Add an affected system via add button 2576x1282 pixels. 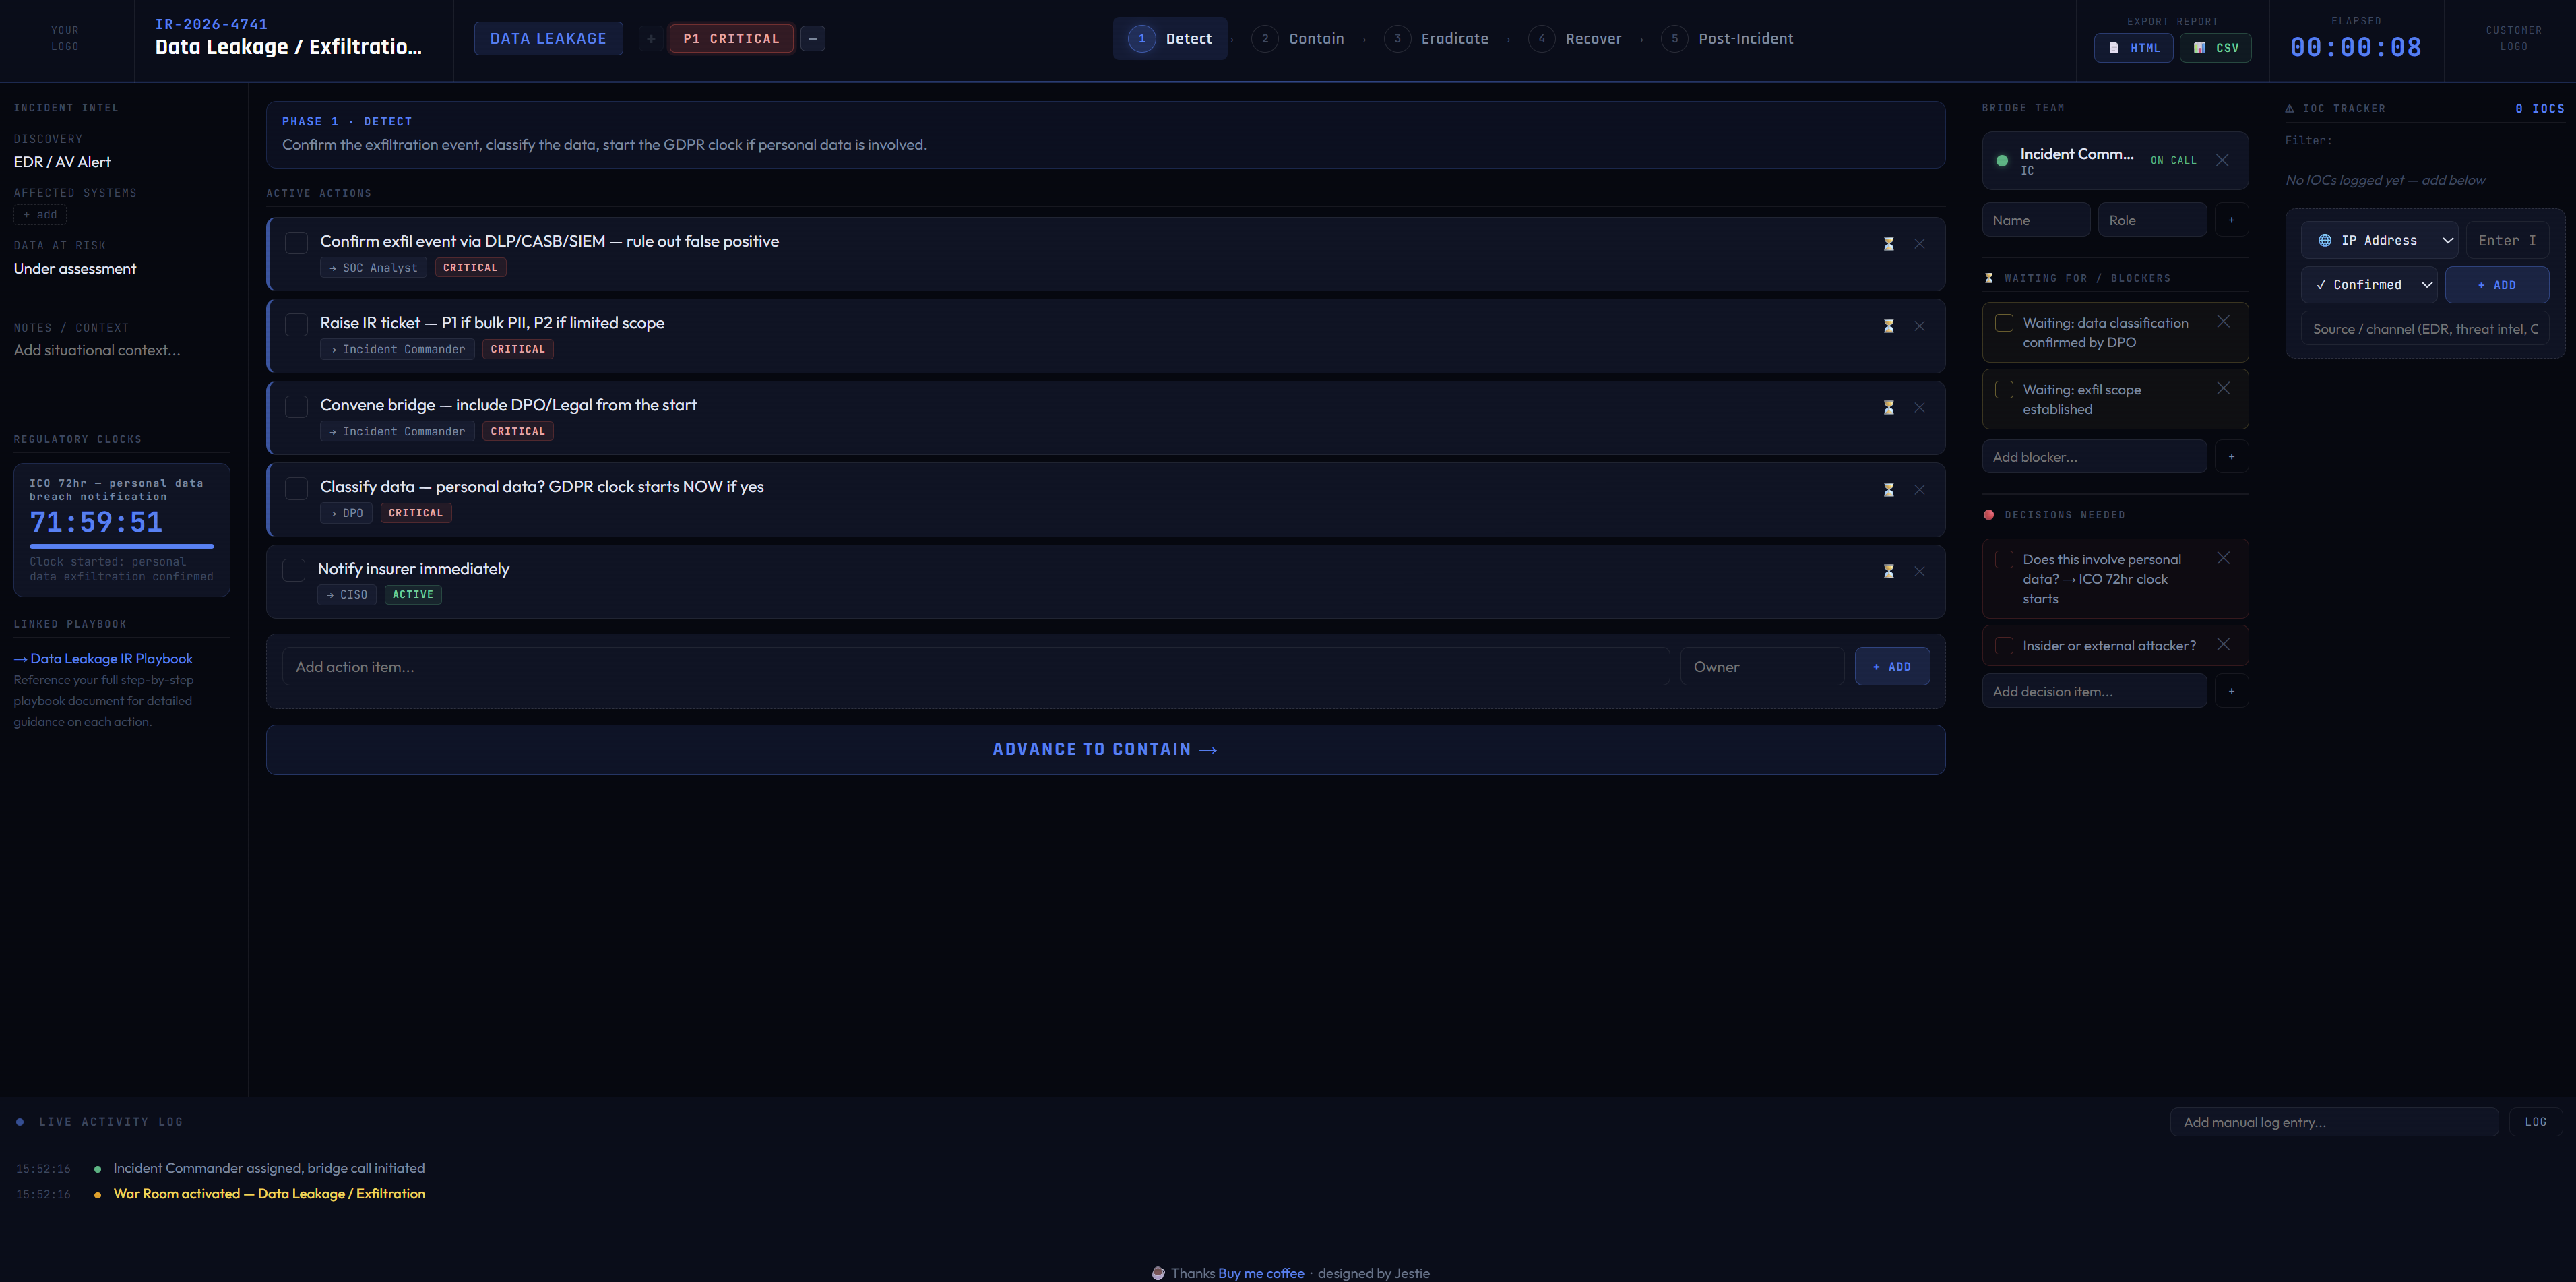click(40, 215)
